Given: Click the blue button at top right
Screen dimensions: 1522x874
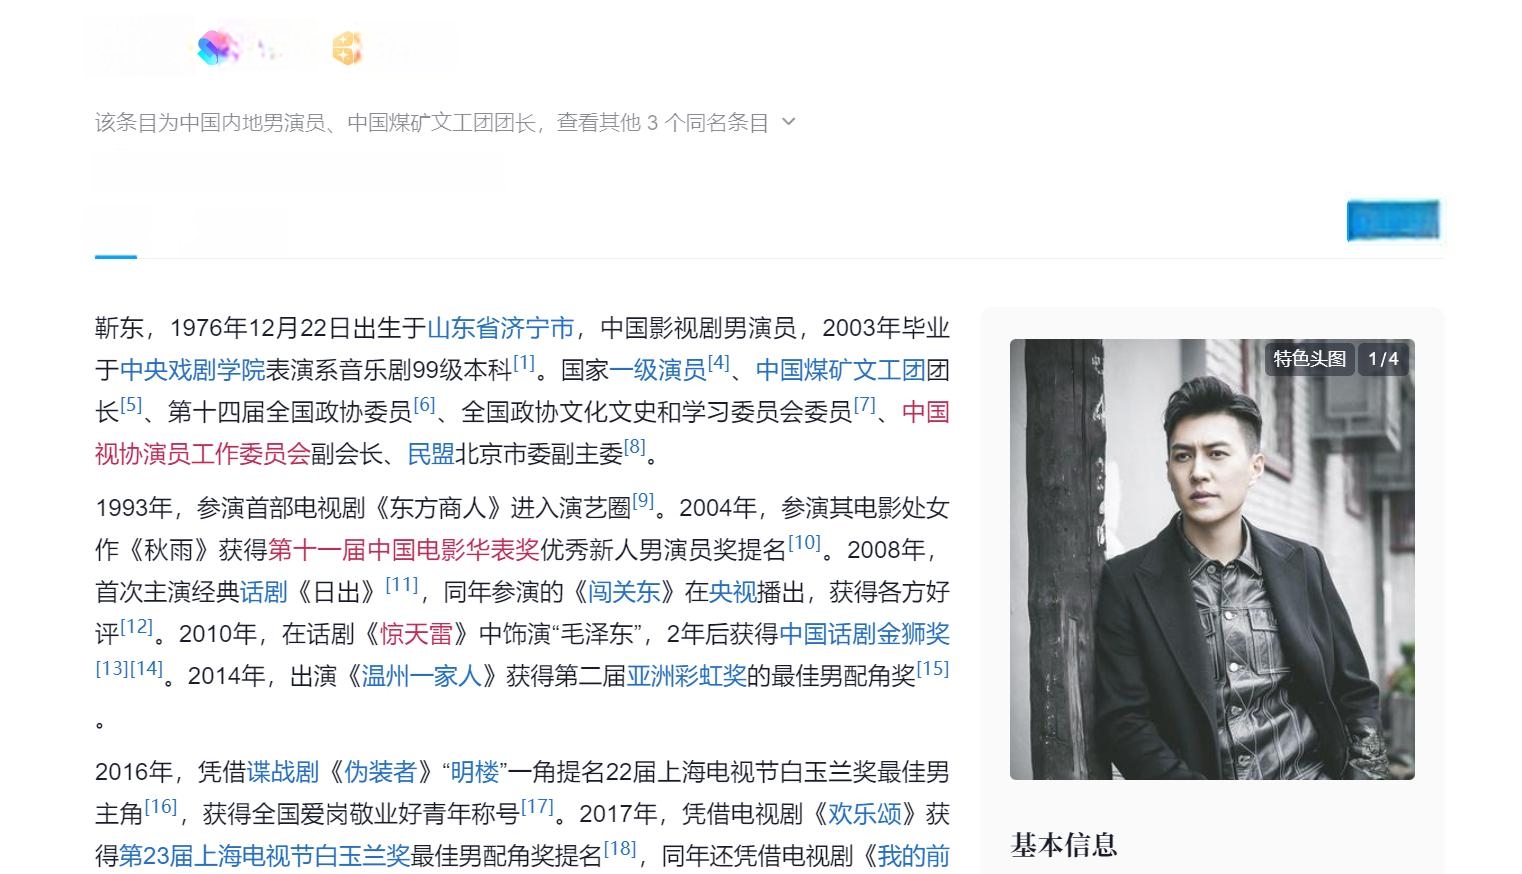Looking at the screenshot, I should (x=1393, y=221).
